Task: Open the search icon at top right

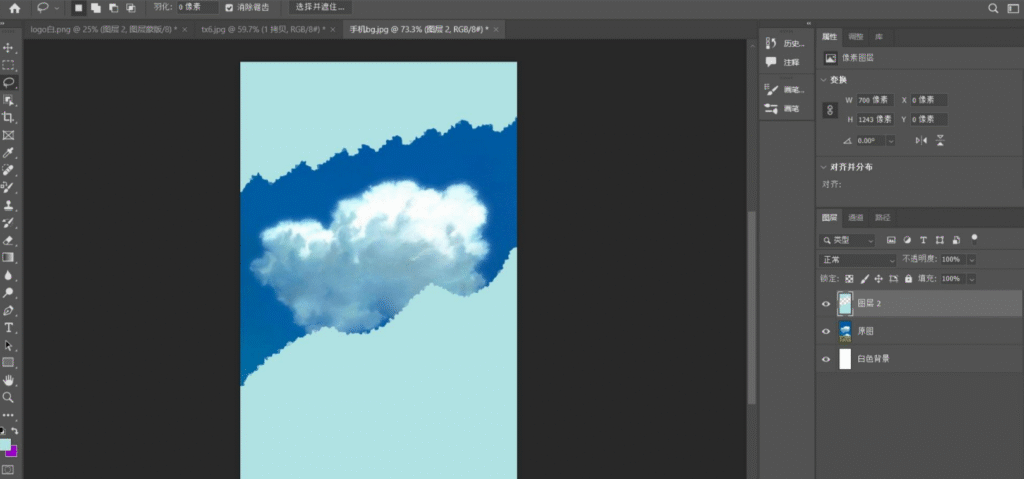Action: pyautogui.click(x=993, y=8)
